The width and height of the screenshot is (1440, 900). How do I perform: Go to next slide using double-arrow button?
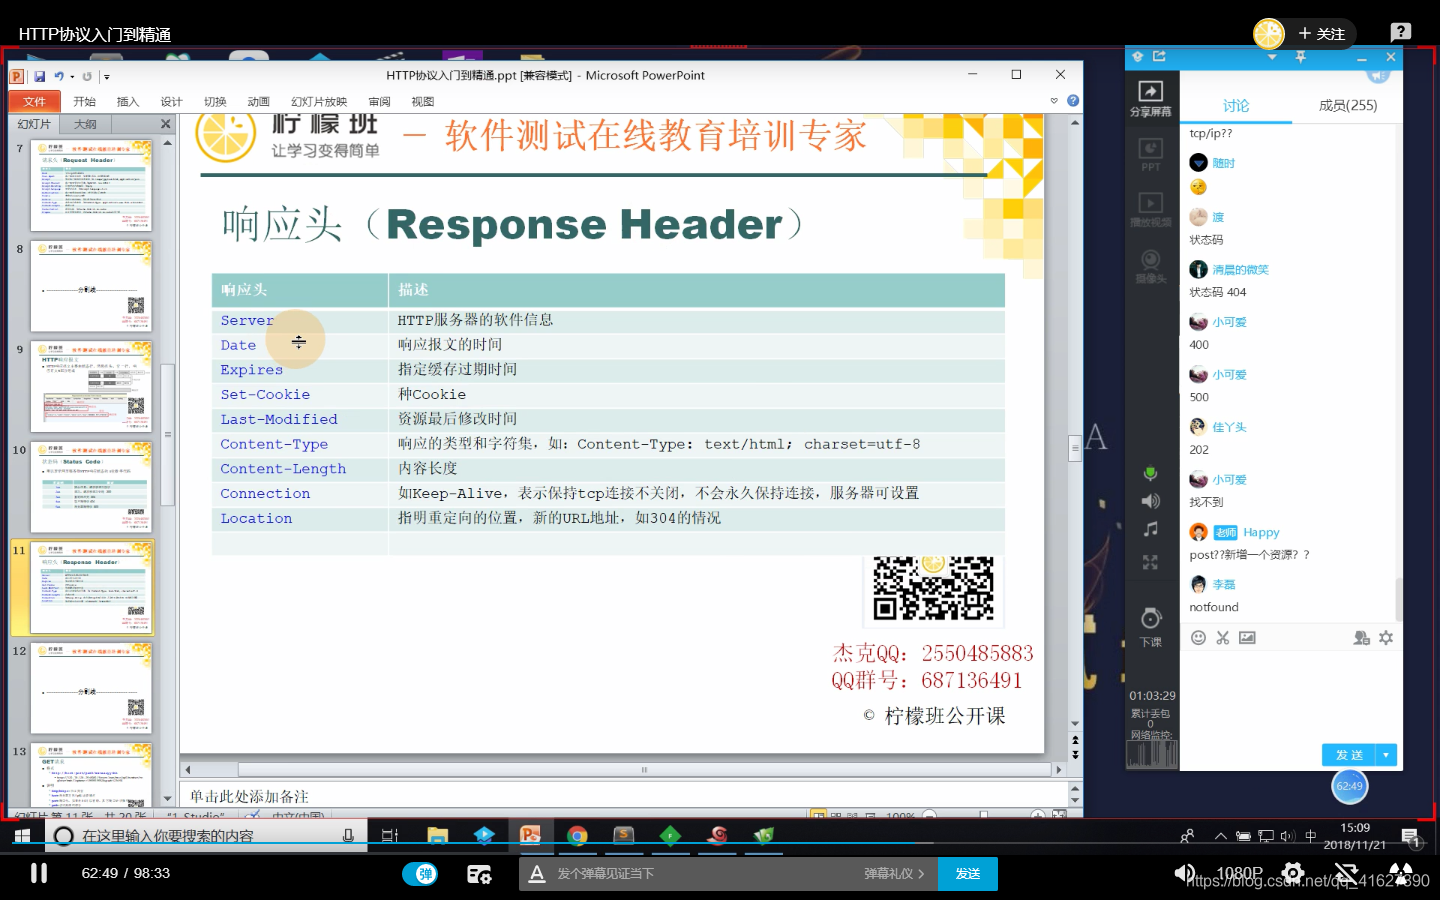(x=1075, y=754)
